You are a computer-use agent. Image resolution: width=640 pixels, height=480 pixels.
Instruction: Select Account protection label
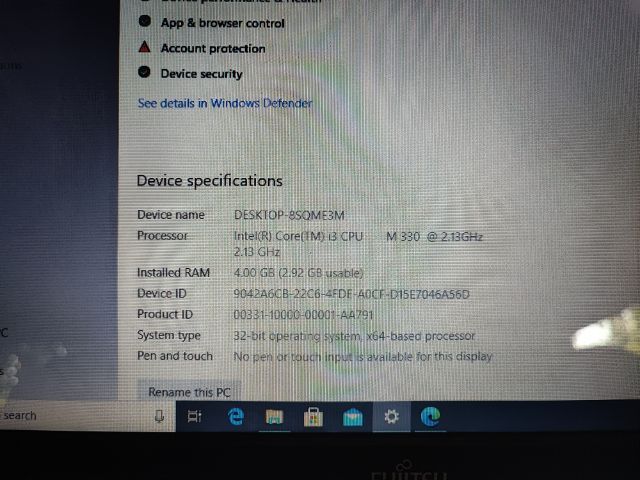pos(213,49)
